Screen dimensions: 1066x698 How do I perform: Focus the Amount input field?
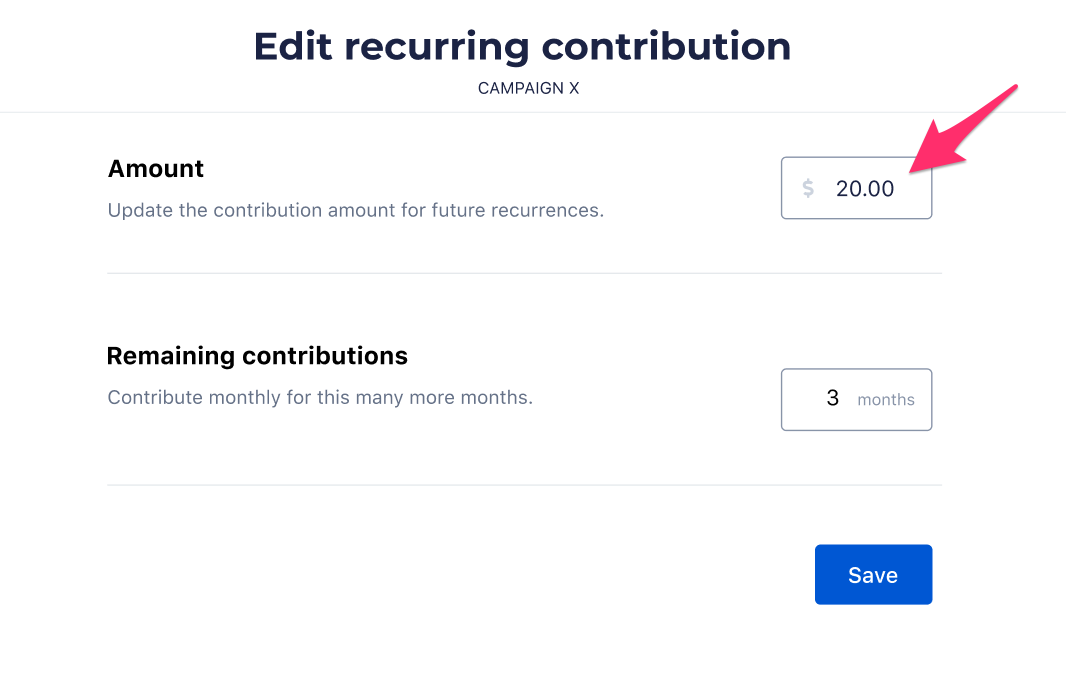[856, 188]
